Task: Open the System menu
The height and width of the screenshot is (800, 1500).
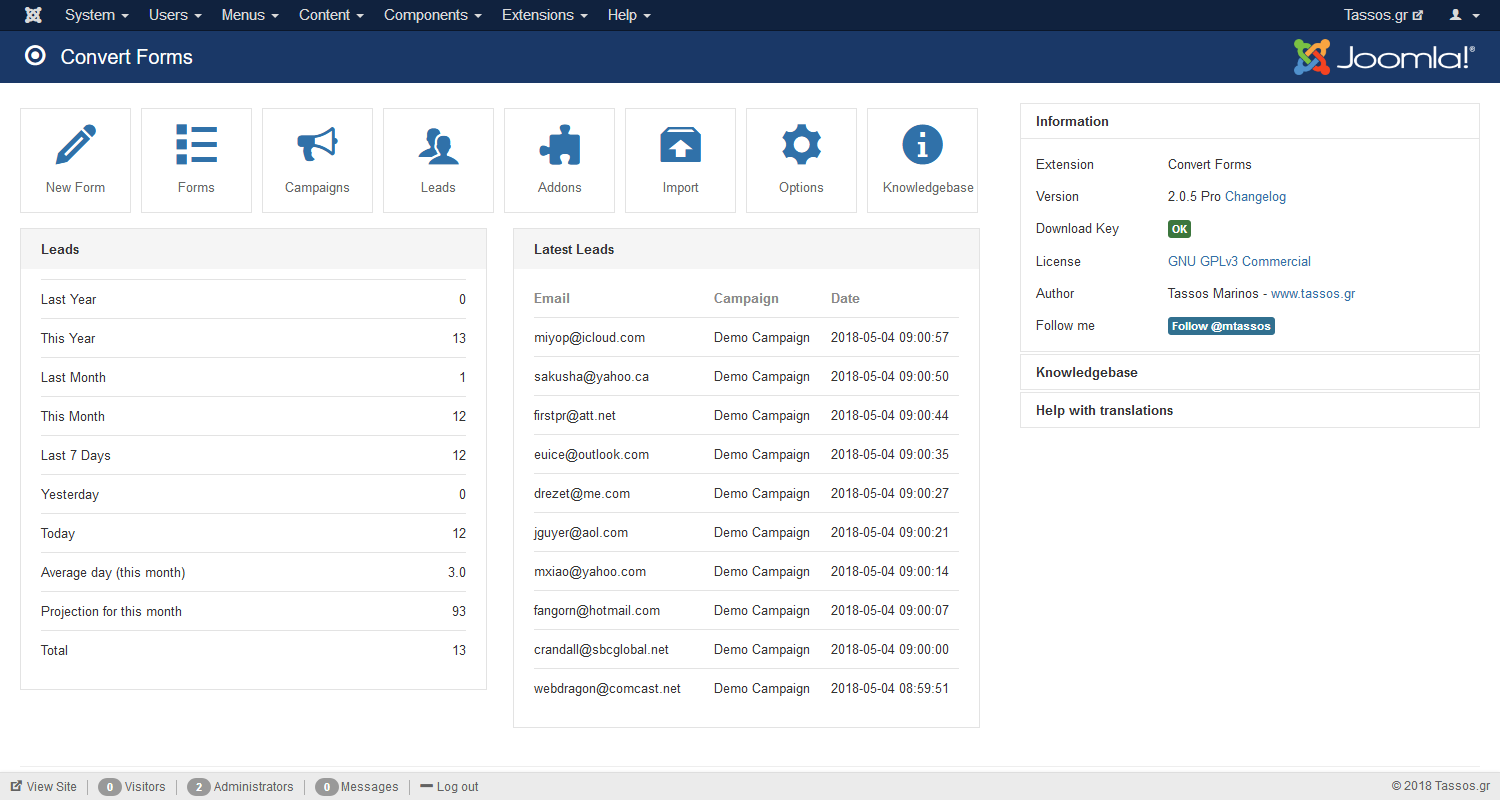Action: click(97, 15)
